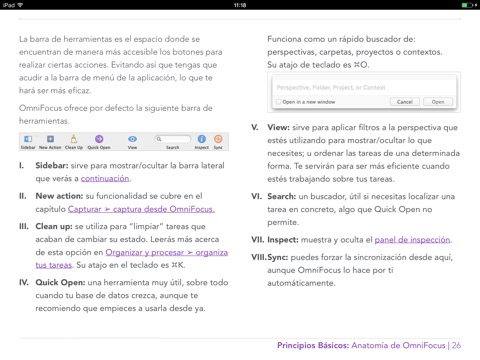This screenshot has width=480, height=360.
Task: Tap the 'Inspect:' bold heading
Action: click(283, 240)
